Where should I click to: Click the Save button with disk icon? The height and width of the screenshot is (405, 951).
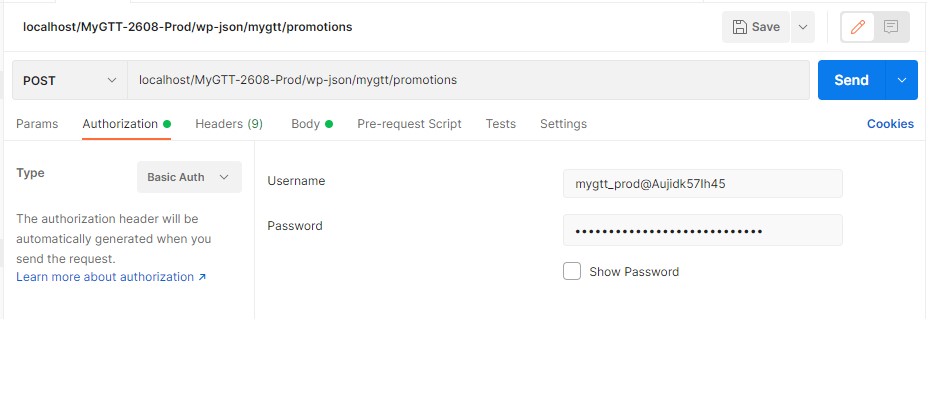pos(756,27)
